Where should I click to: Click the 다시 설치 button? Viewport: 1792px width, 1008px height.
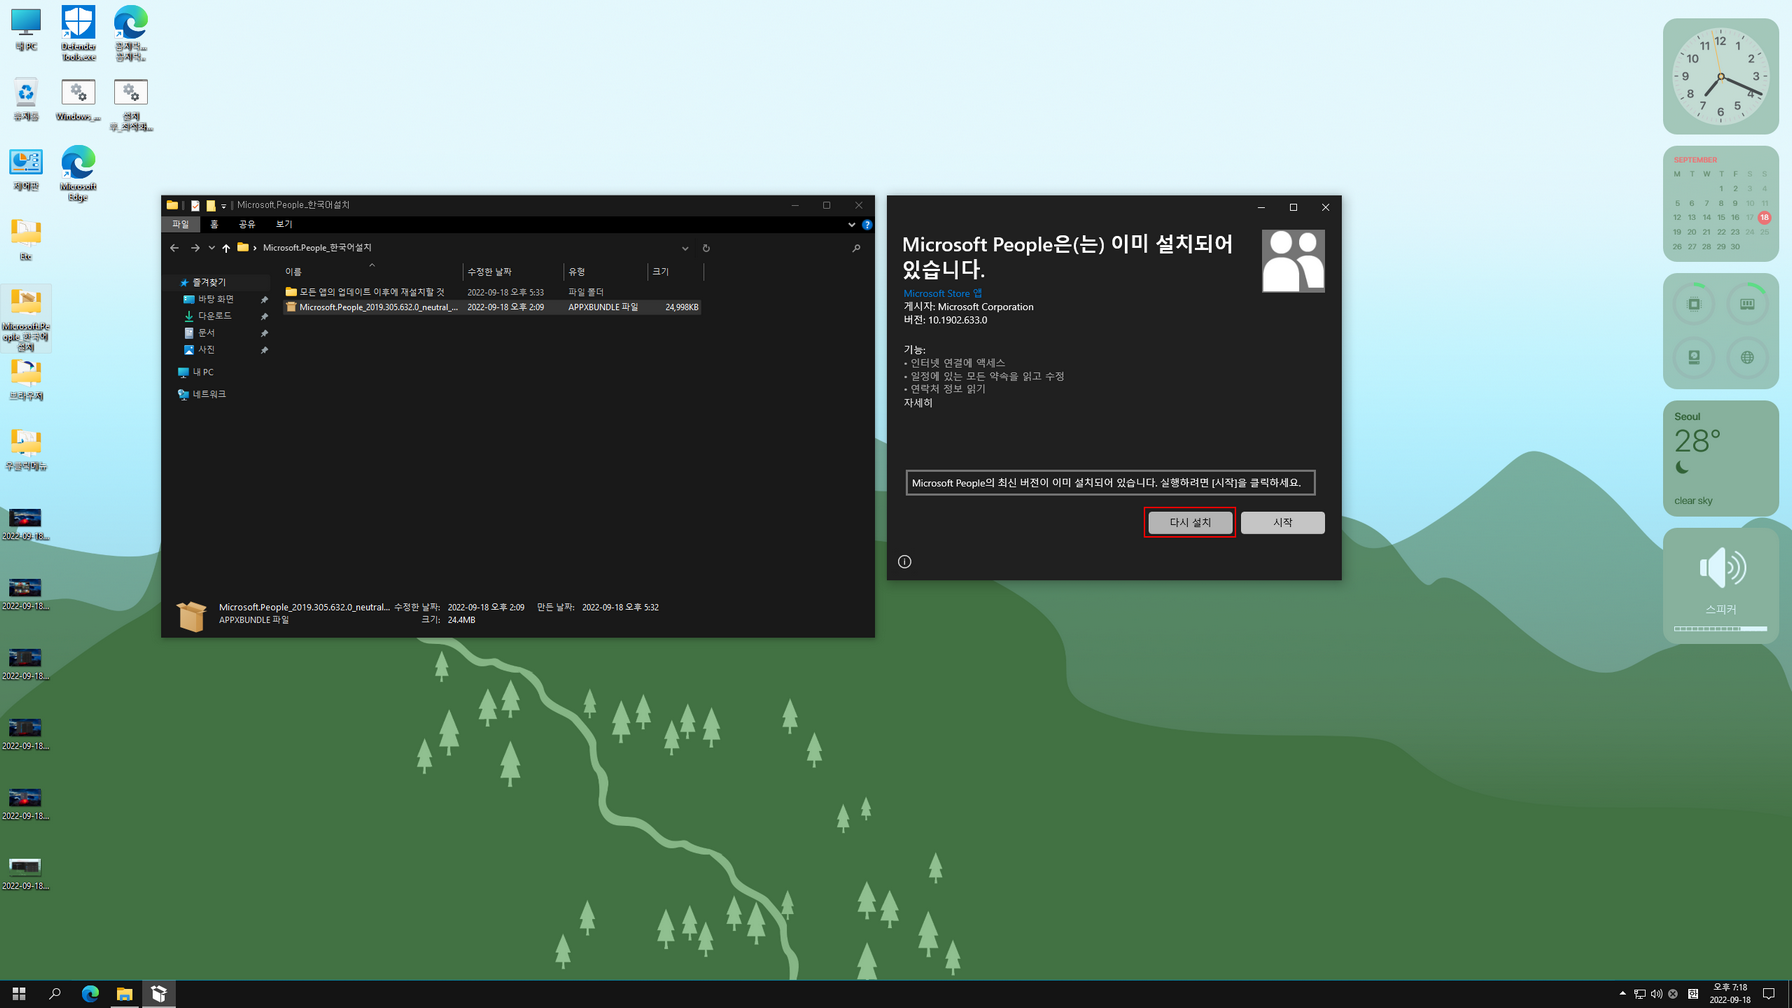1190,522
